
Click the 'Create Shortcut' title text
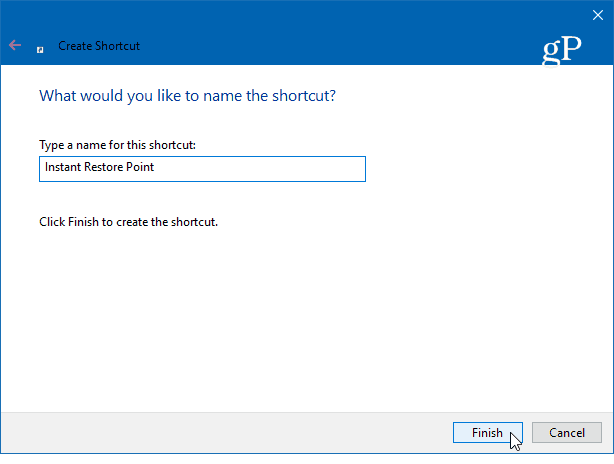(99, 46)
